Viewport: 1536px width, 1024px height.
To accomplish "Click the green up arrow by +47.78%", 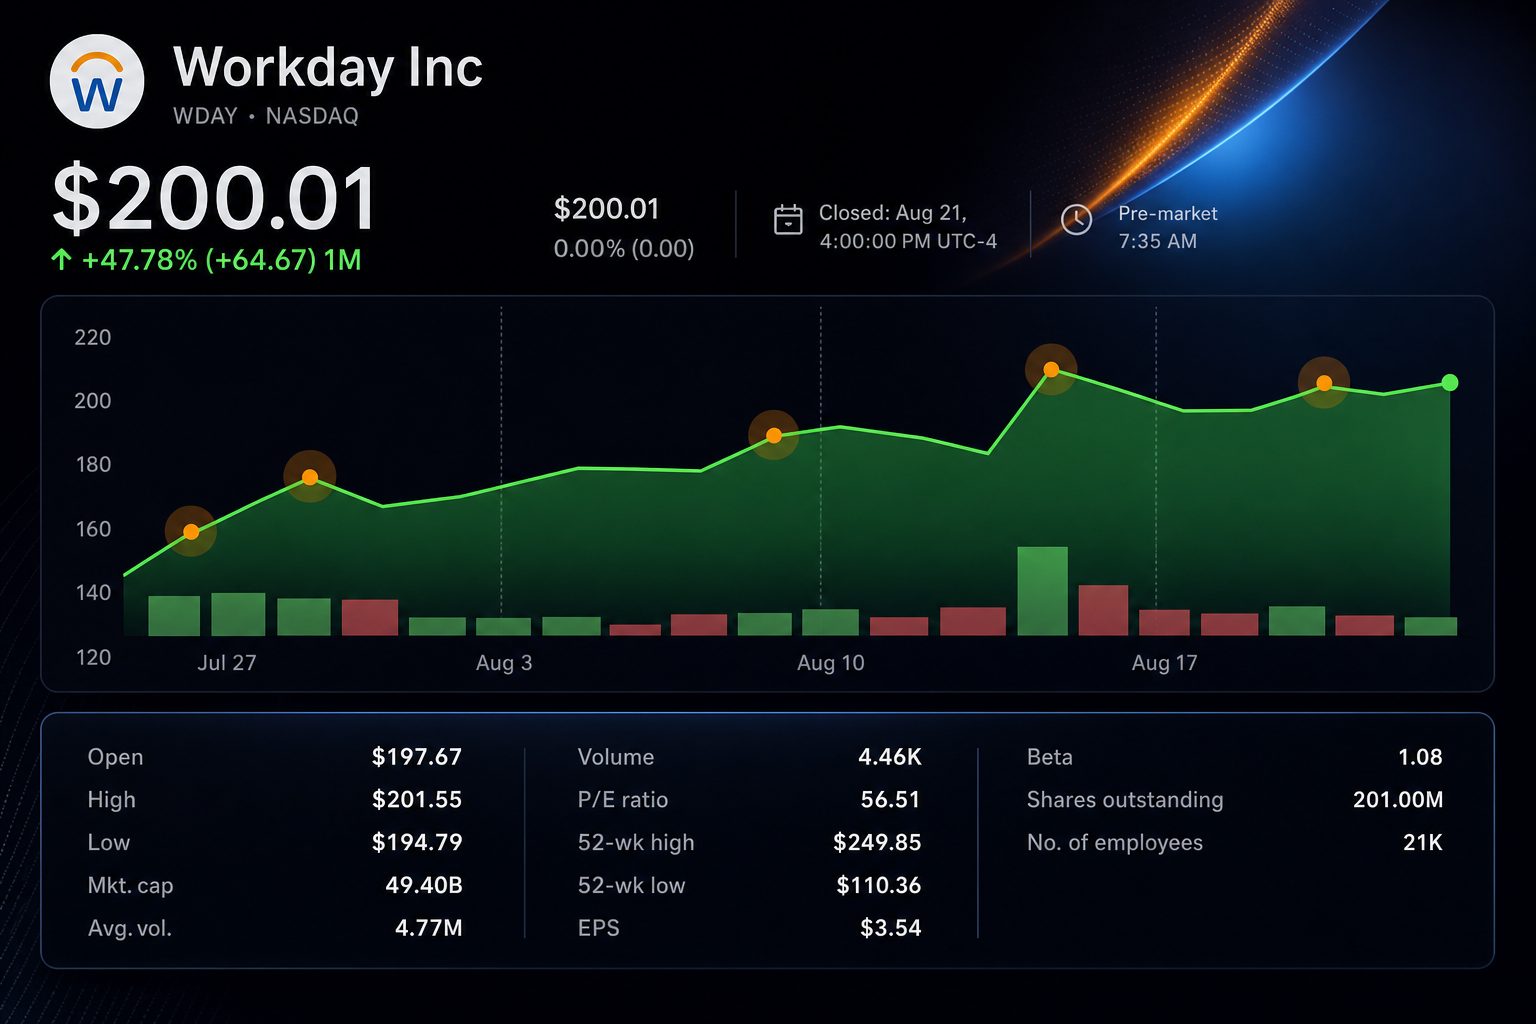I will 61,260.
